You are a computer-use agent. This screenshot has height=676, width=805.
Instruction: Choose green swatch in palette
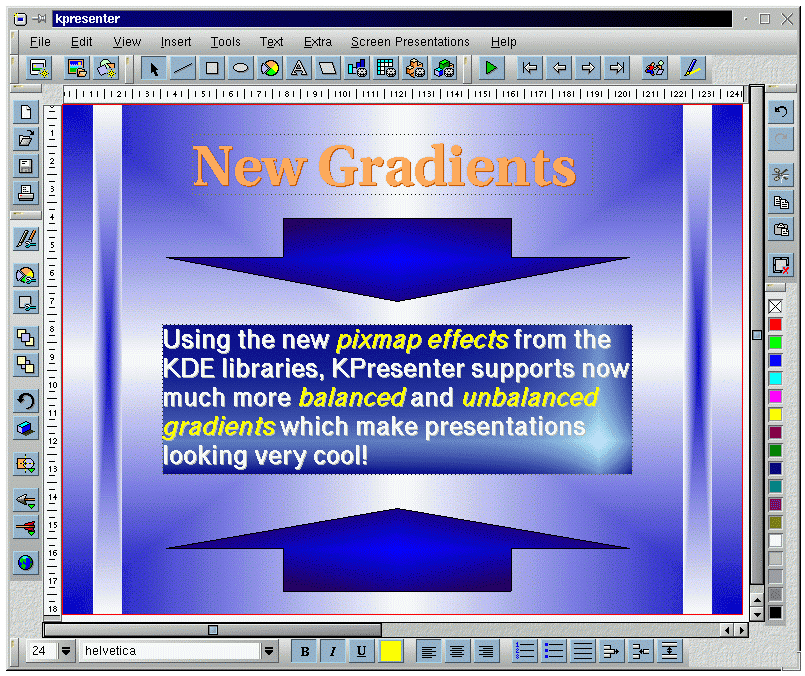[775, 342]
